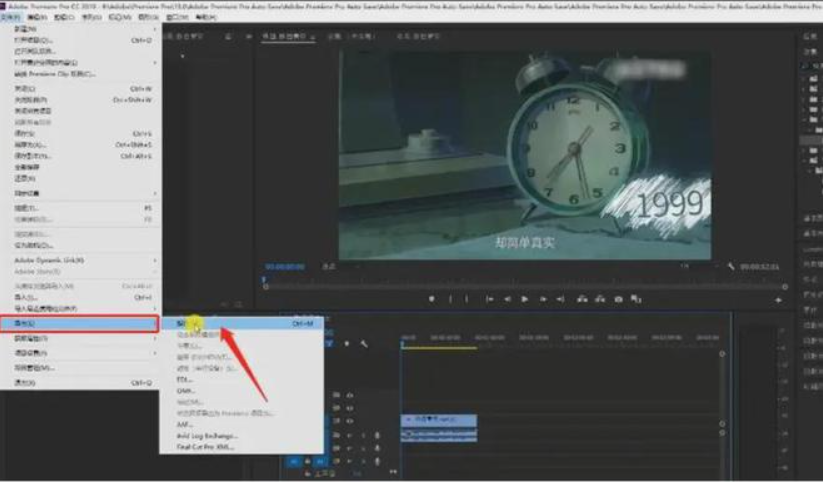Click the blue current timecode field
Screen dimensions: 823x482
coord(284,267)
